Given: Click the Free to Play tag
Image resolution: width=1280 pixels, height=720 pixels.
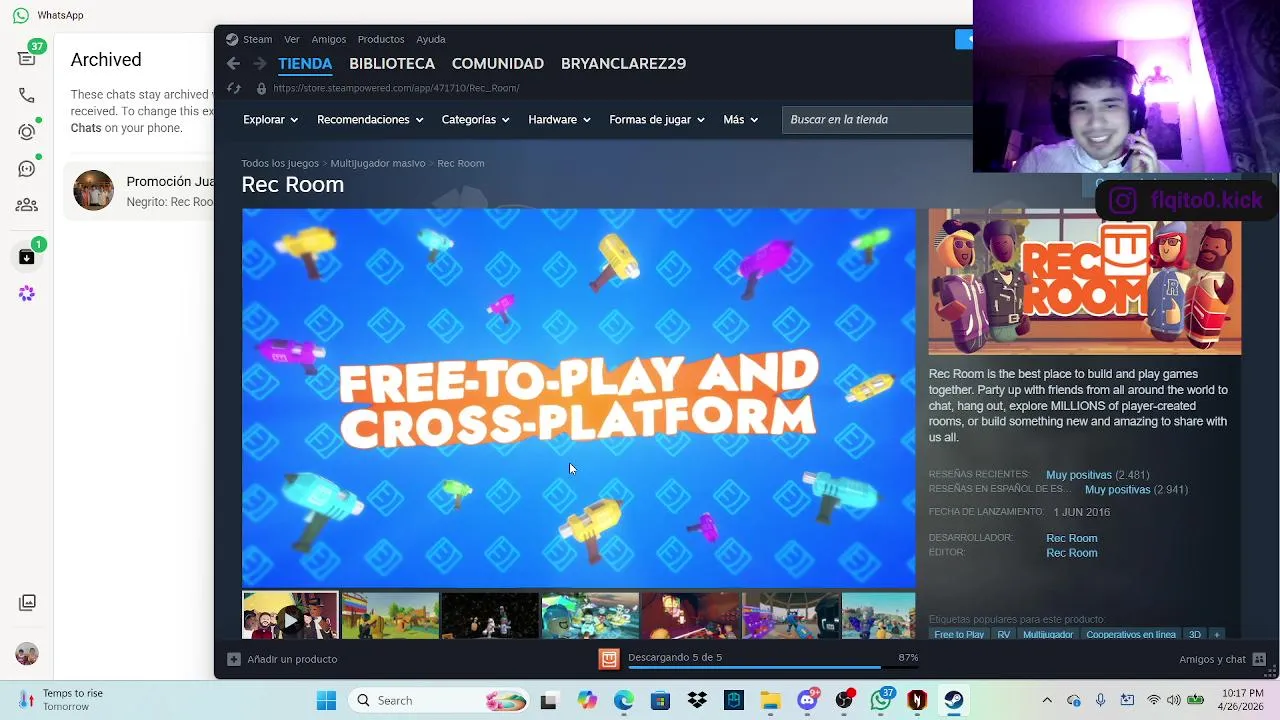Looking at the screenshot, I should (x=959, y=634).
